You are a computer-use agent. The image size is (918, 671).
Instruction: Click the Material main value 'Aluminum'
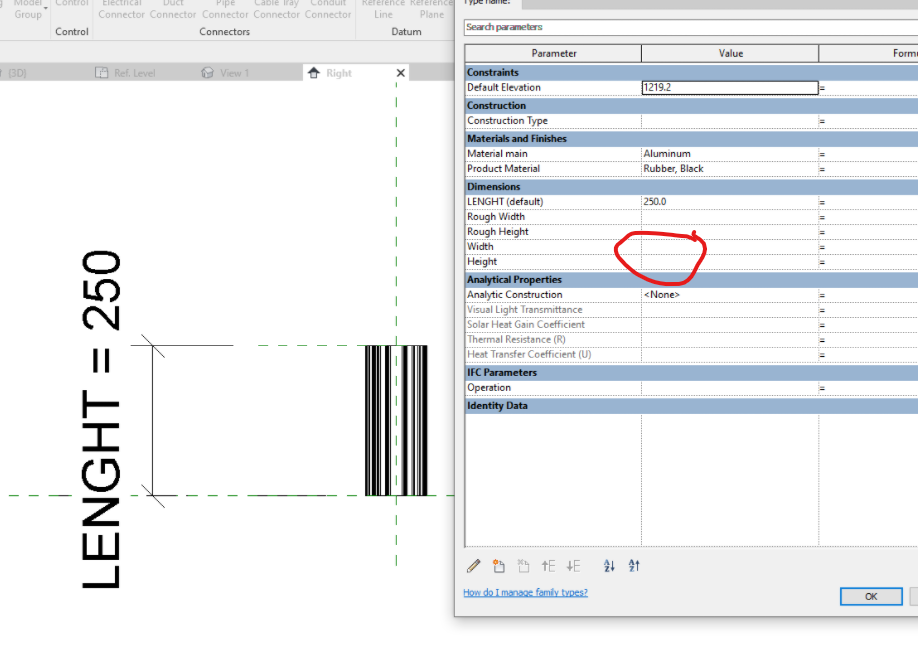pos(667,153)
